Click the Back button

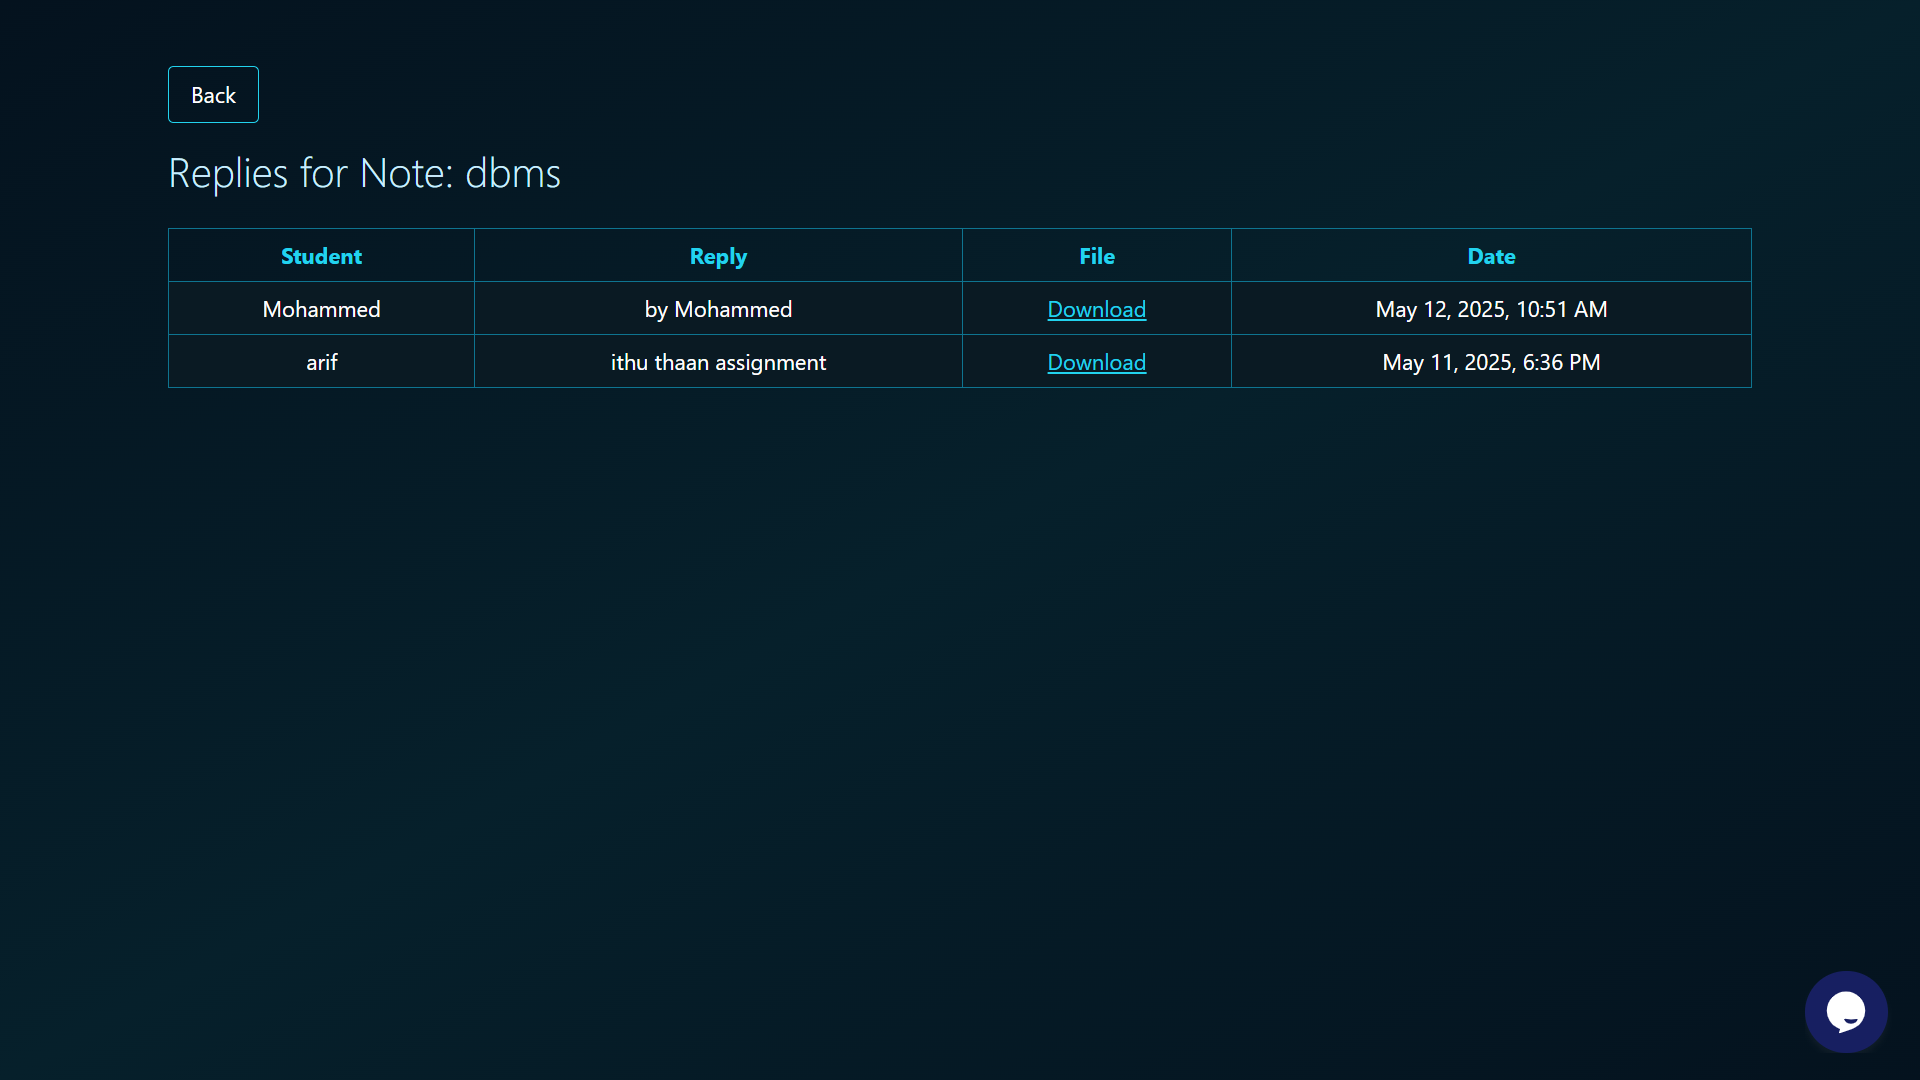213,95
